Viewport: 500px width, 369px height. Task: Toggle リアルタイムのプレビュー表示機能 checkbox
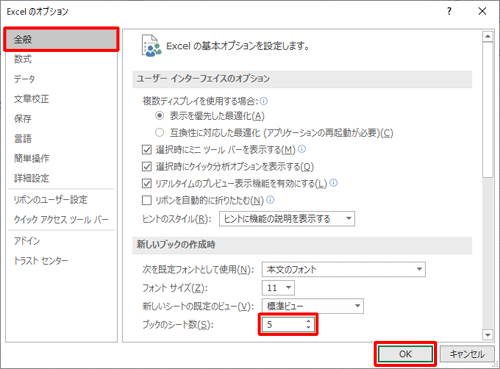147,183
